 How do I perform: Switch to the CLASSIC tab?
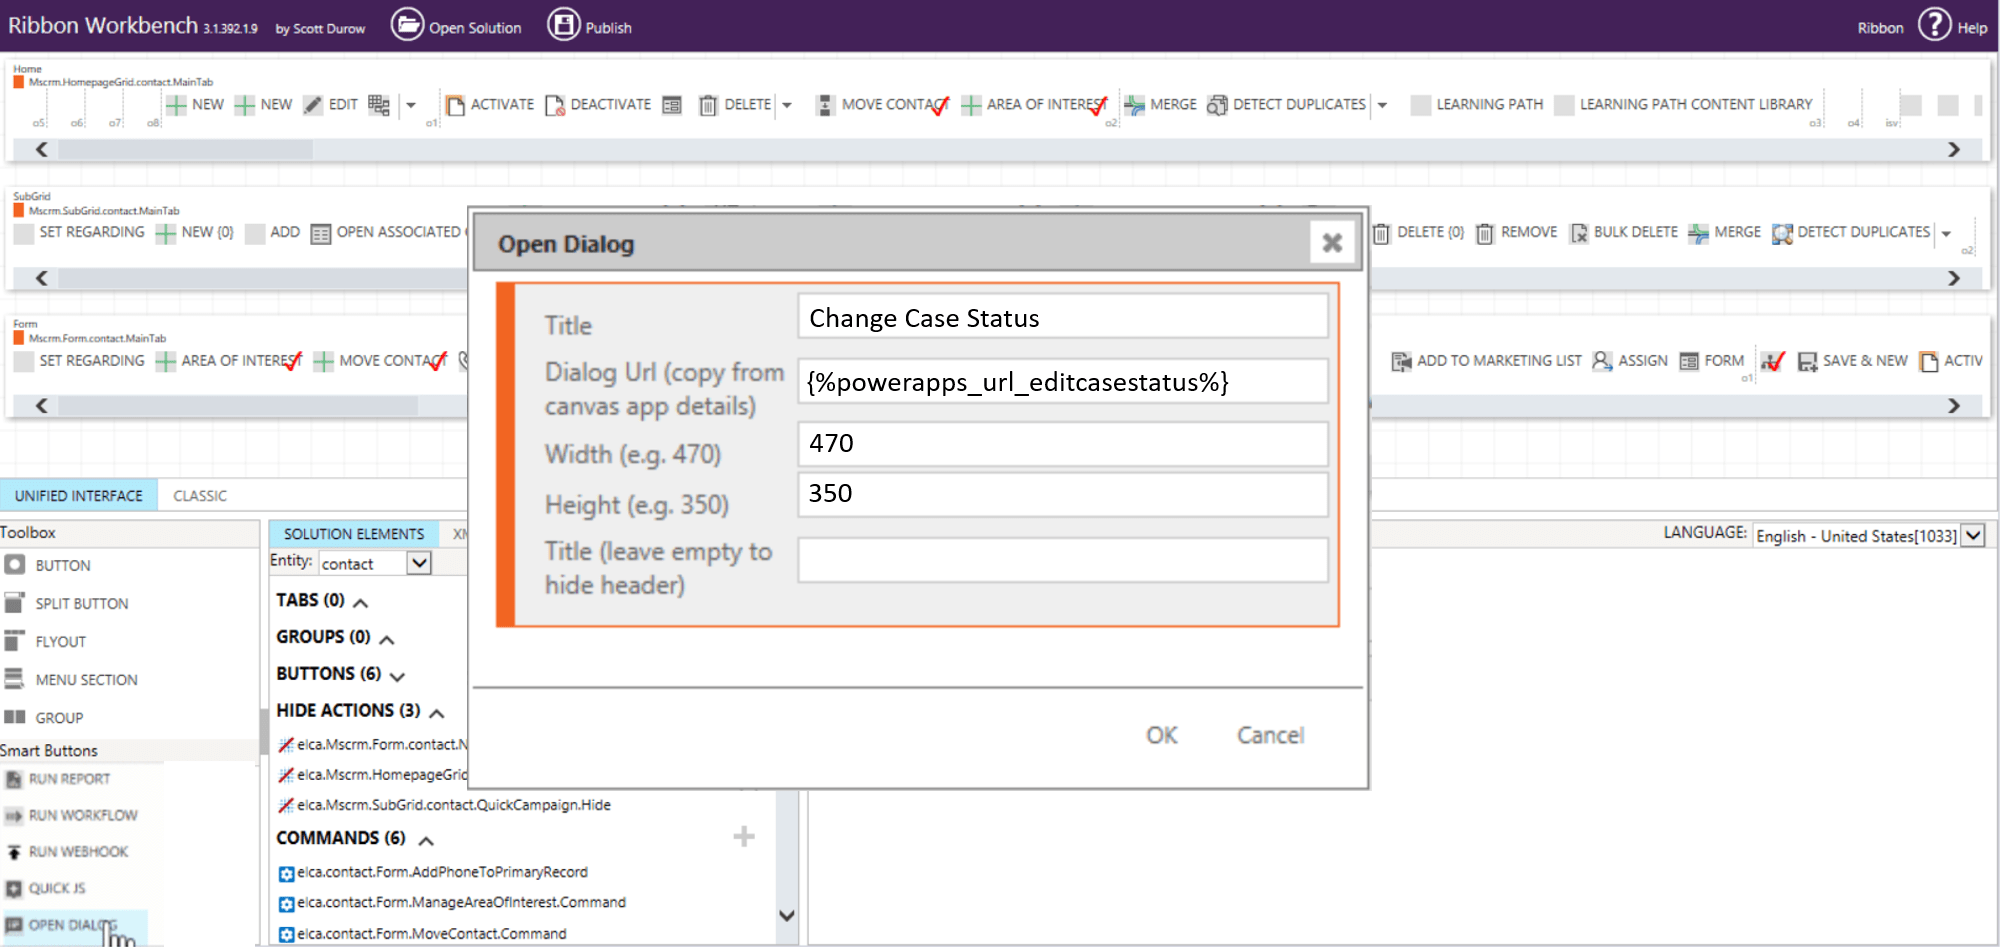tap(200, 494)
